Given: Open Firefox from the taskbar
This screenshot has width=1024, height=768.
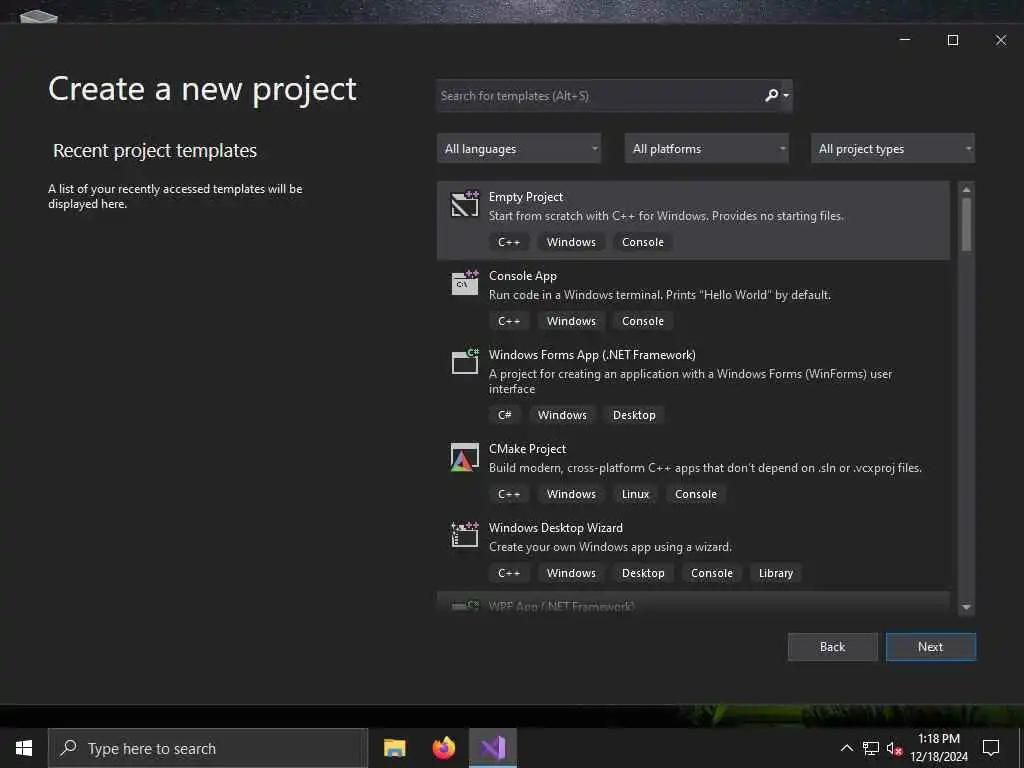Looking at the screenshot, I should 443,748.
